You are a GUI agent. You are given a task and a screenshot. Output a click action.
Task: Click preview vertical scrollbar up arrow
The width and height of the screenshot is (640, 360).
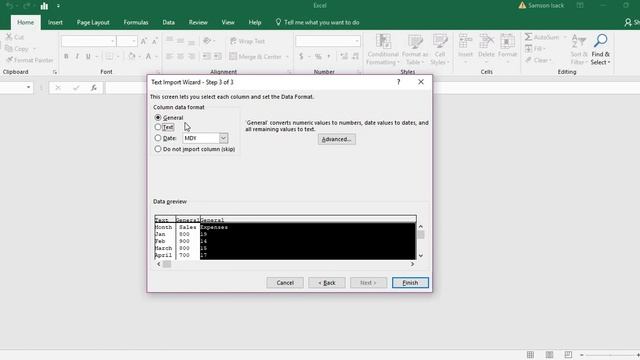pyautogui.click(x=420, y=227)
